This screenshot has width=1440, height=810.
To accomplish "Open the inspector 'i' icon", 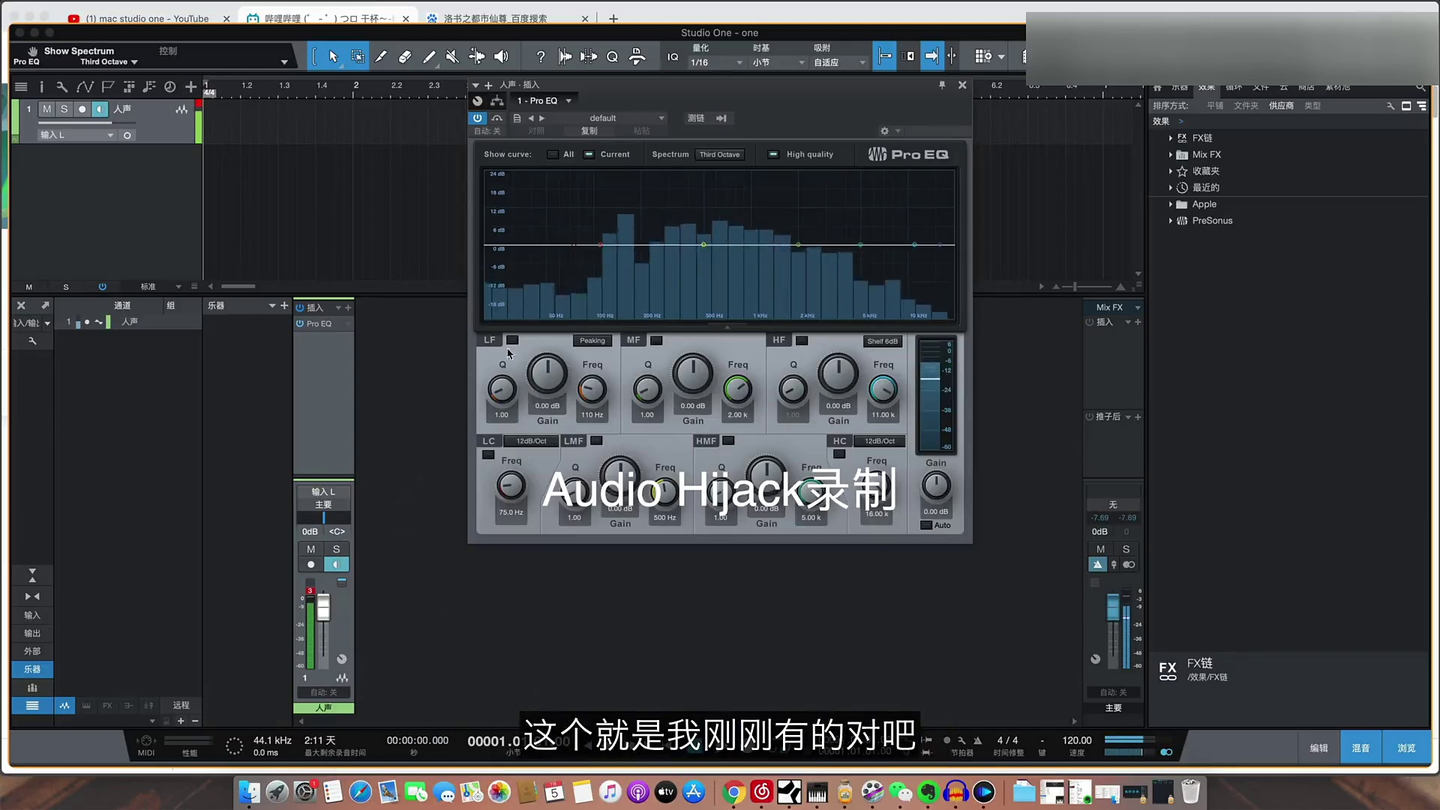I will pos(41,87).
